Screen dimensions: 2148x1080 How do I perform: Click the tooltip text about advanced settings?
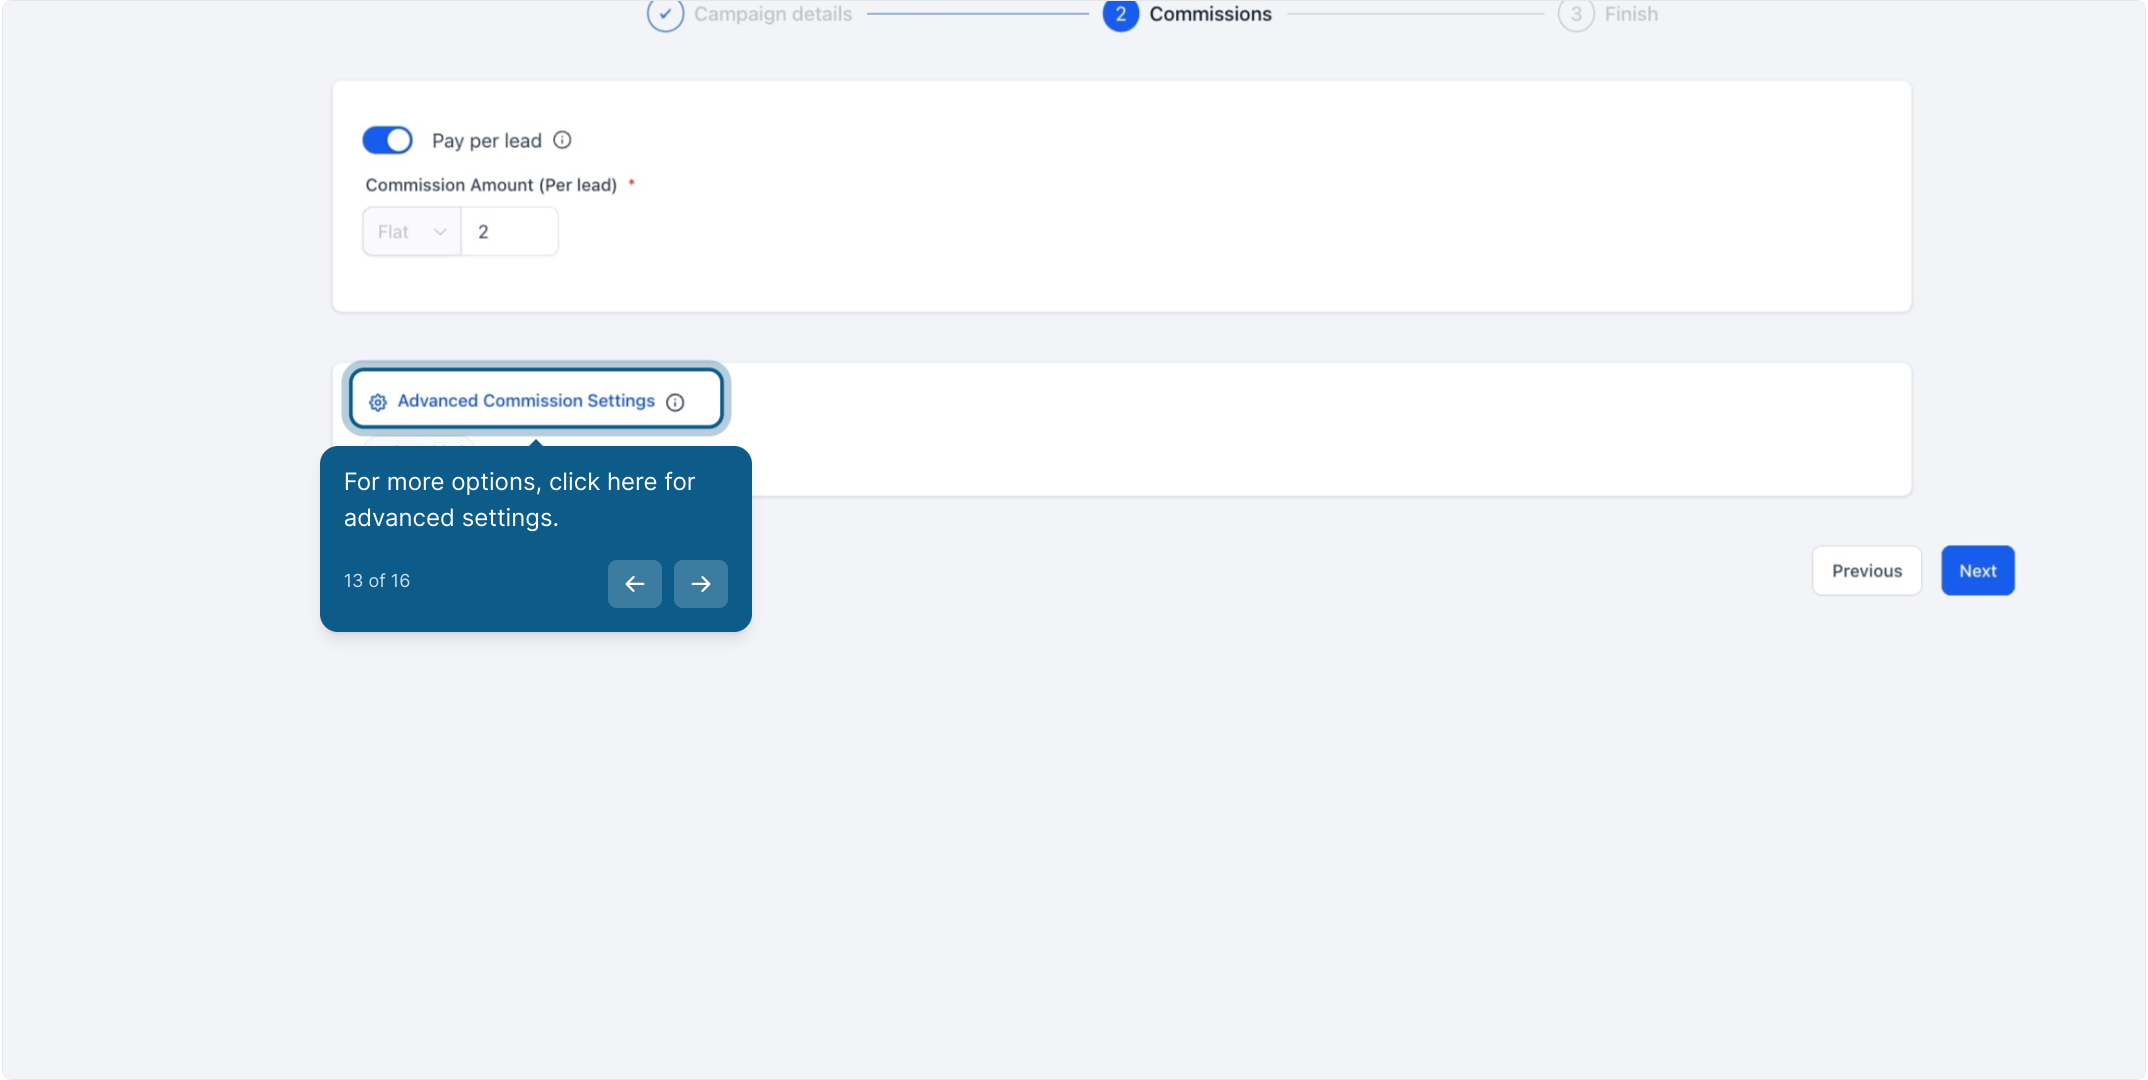[x=519, y=500]
